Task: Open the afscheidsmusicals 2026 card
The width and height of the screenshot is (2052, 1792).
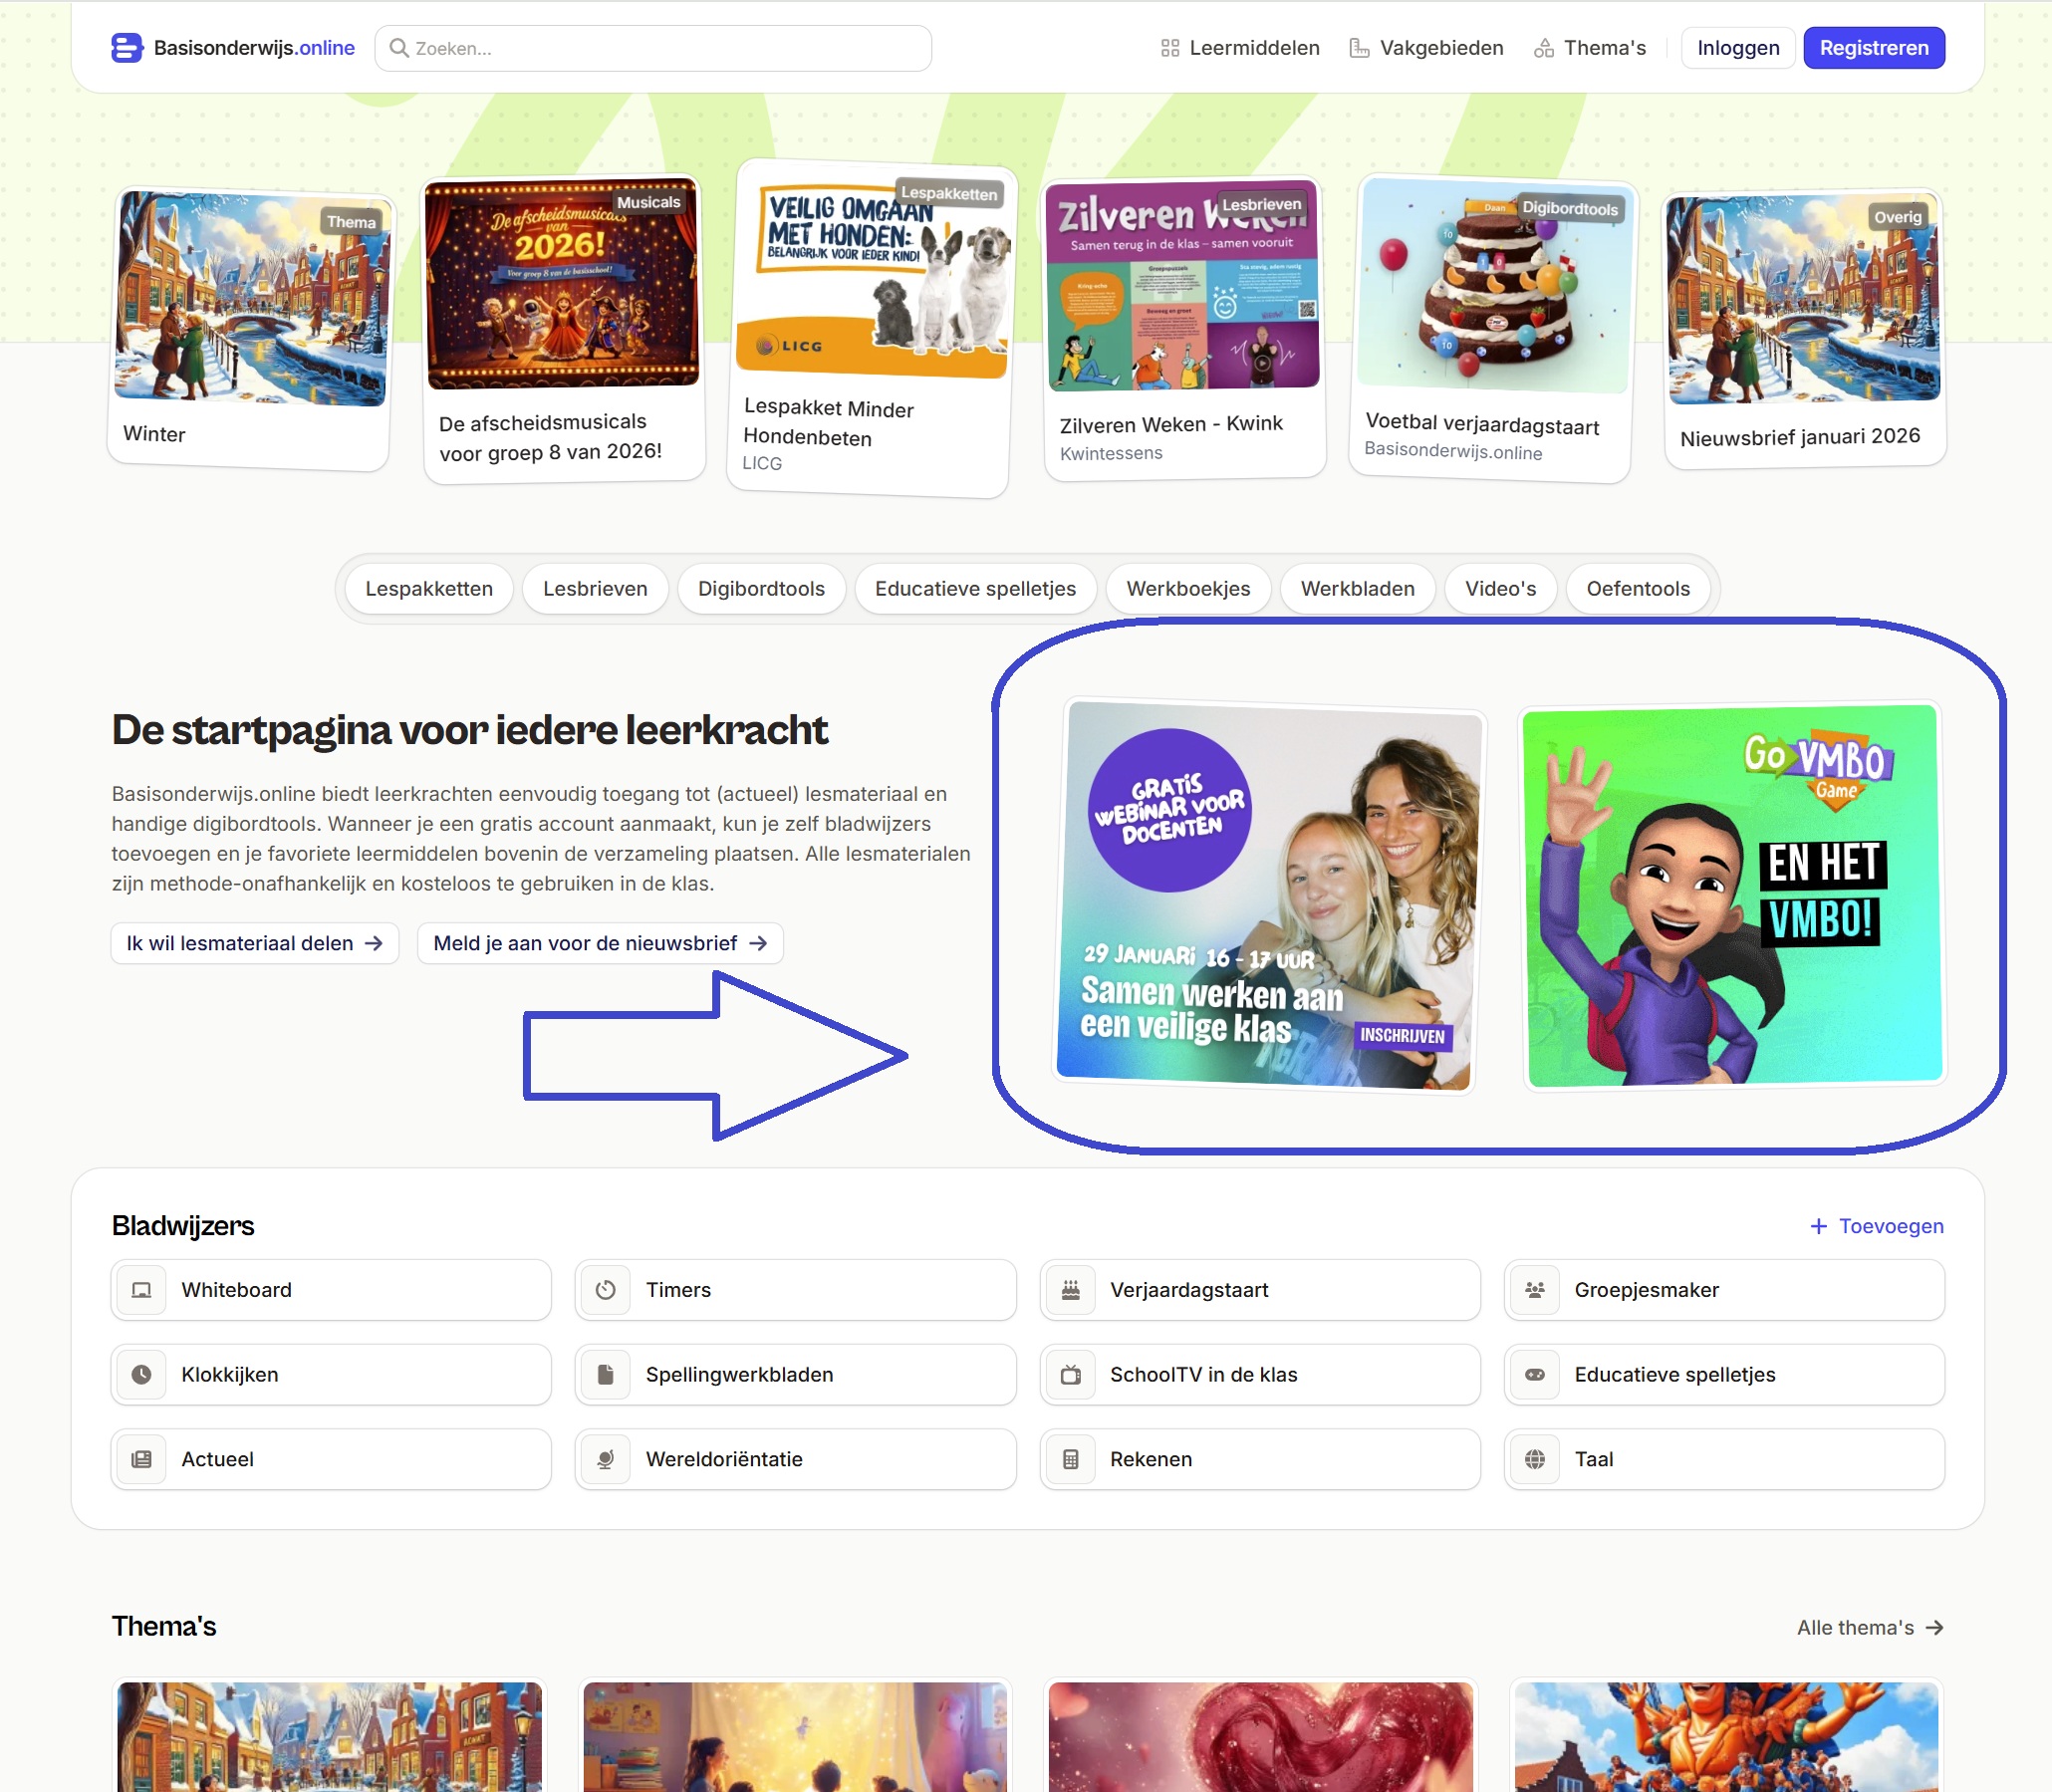Action: (563, 329)
